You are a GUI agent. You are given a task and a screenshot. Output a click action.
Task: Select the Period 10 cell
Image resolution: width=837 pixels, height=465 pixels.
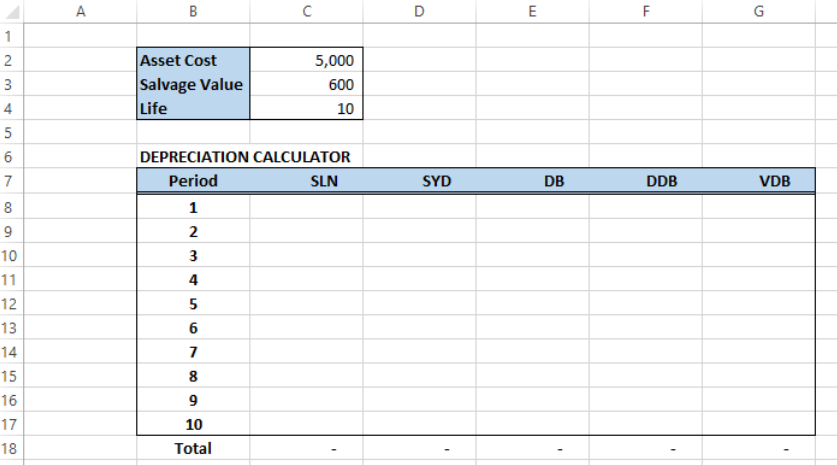tap(193, 424)
